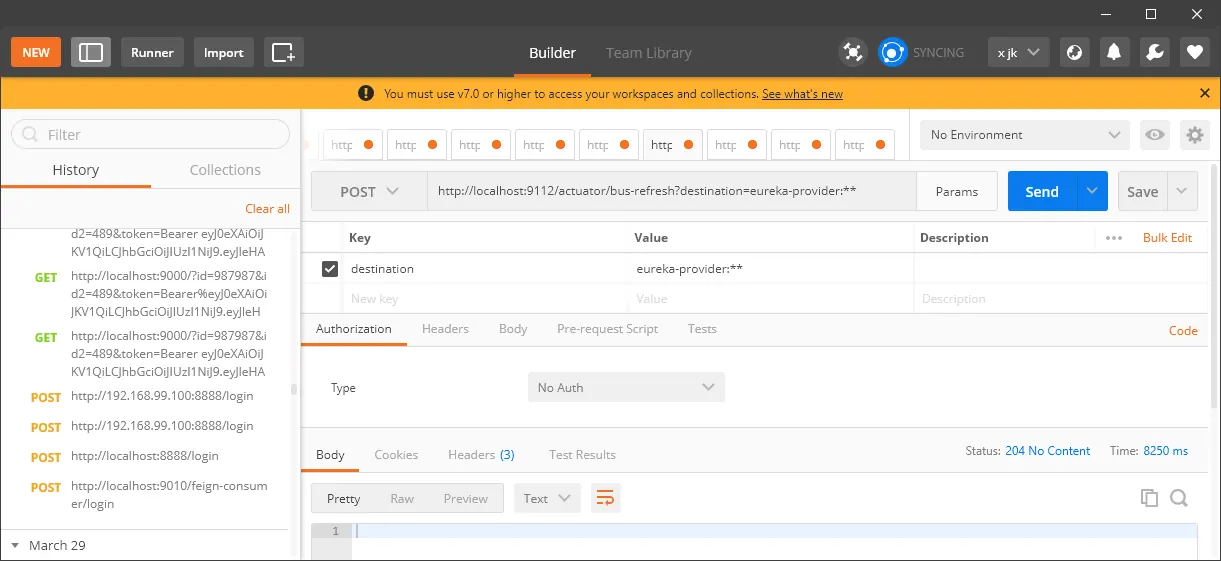Copy response body to clipboard icon
Viewport: 1221px width, 561px height.
1149,498
